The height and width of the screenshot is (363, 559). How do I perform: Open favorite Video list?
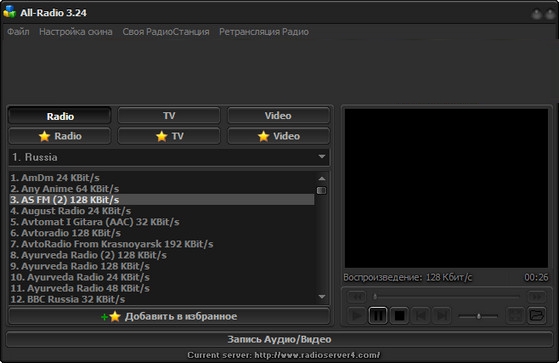(x=278, y=136)
